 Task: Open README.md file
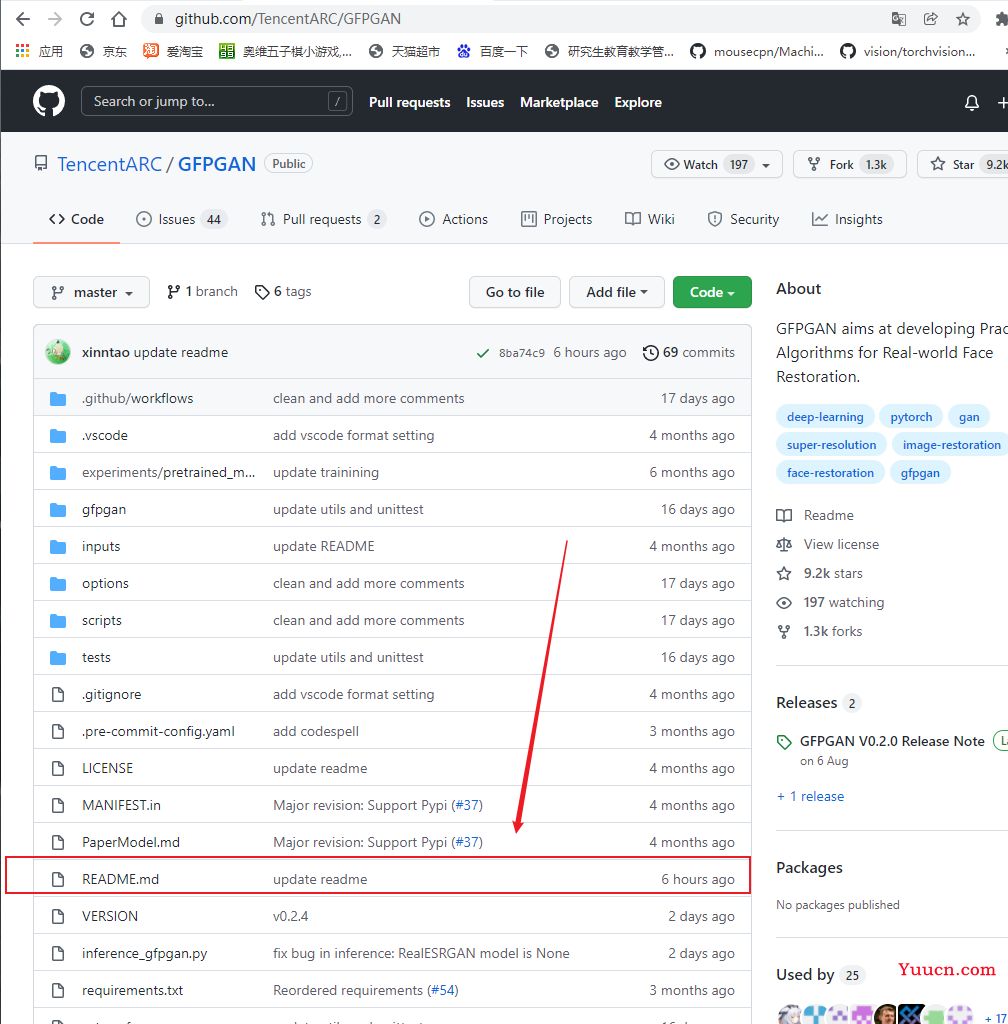[120, 879]
